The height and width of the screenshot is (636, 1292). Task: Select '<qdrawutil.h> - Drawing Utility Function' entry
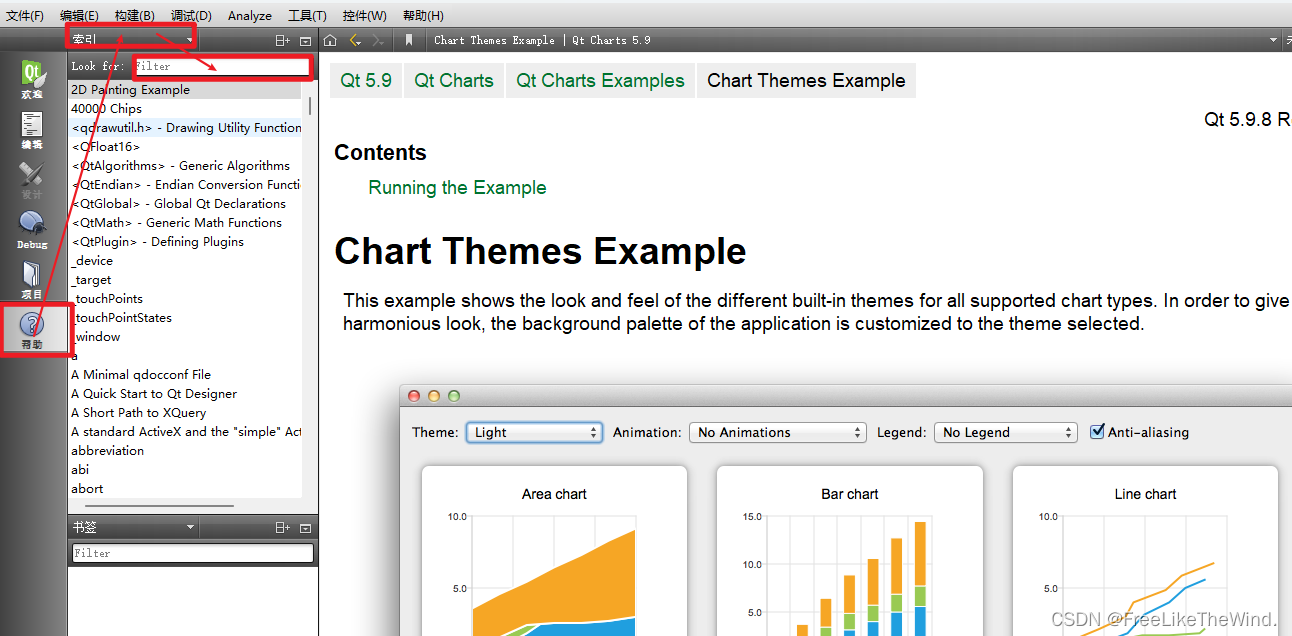pyautogui.click(x=185, y=127)
